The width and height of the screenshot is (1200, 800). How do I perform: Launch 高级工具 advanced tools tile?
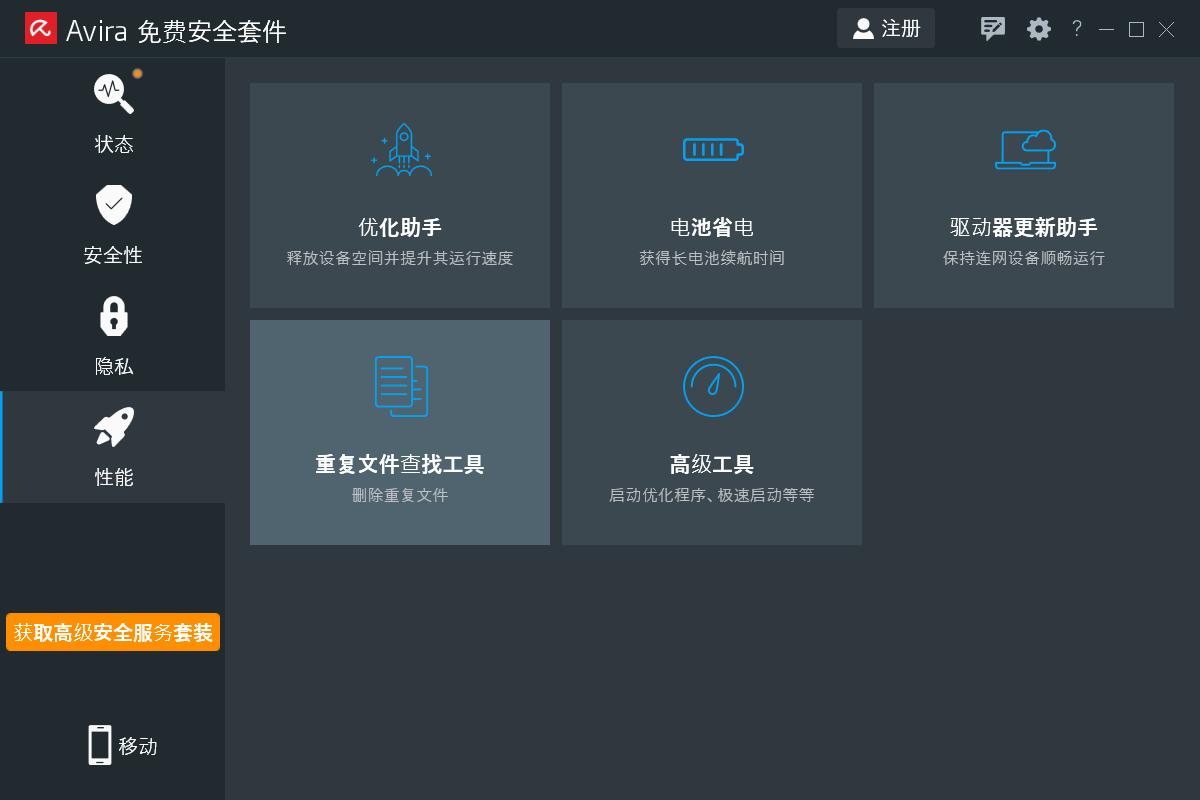[x=711, y=432]
